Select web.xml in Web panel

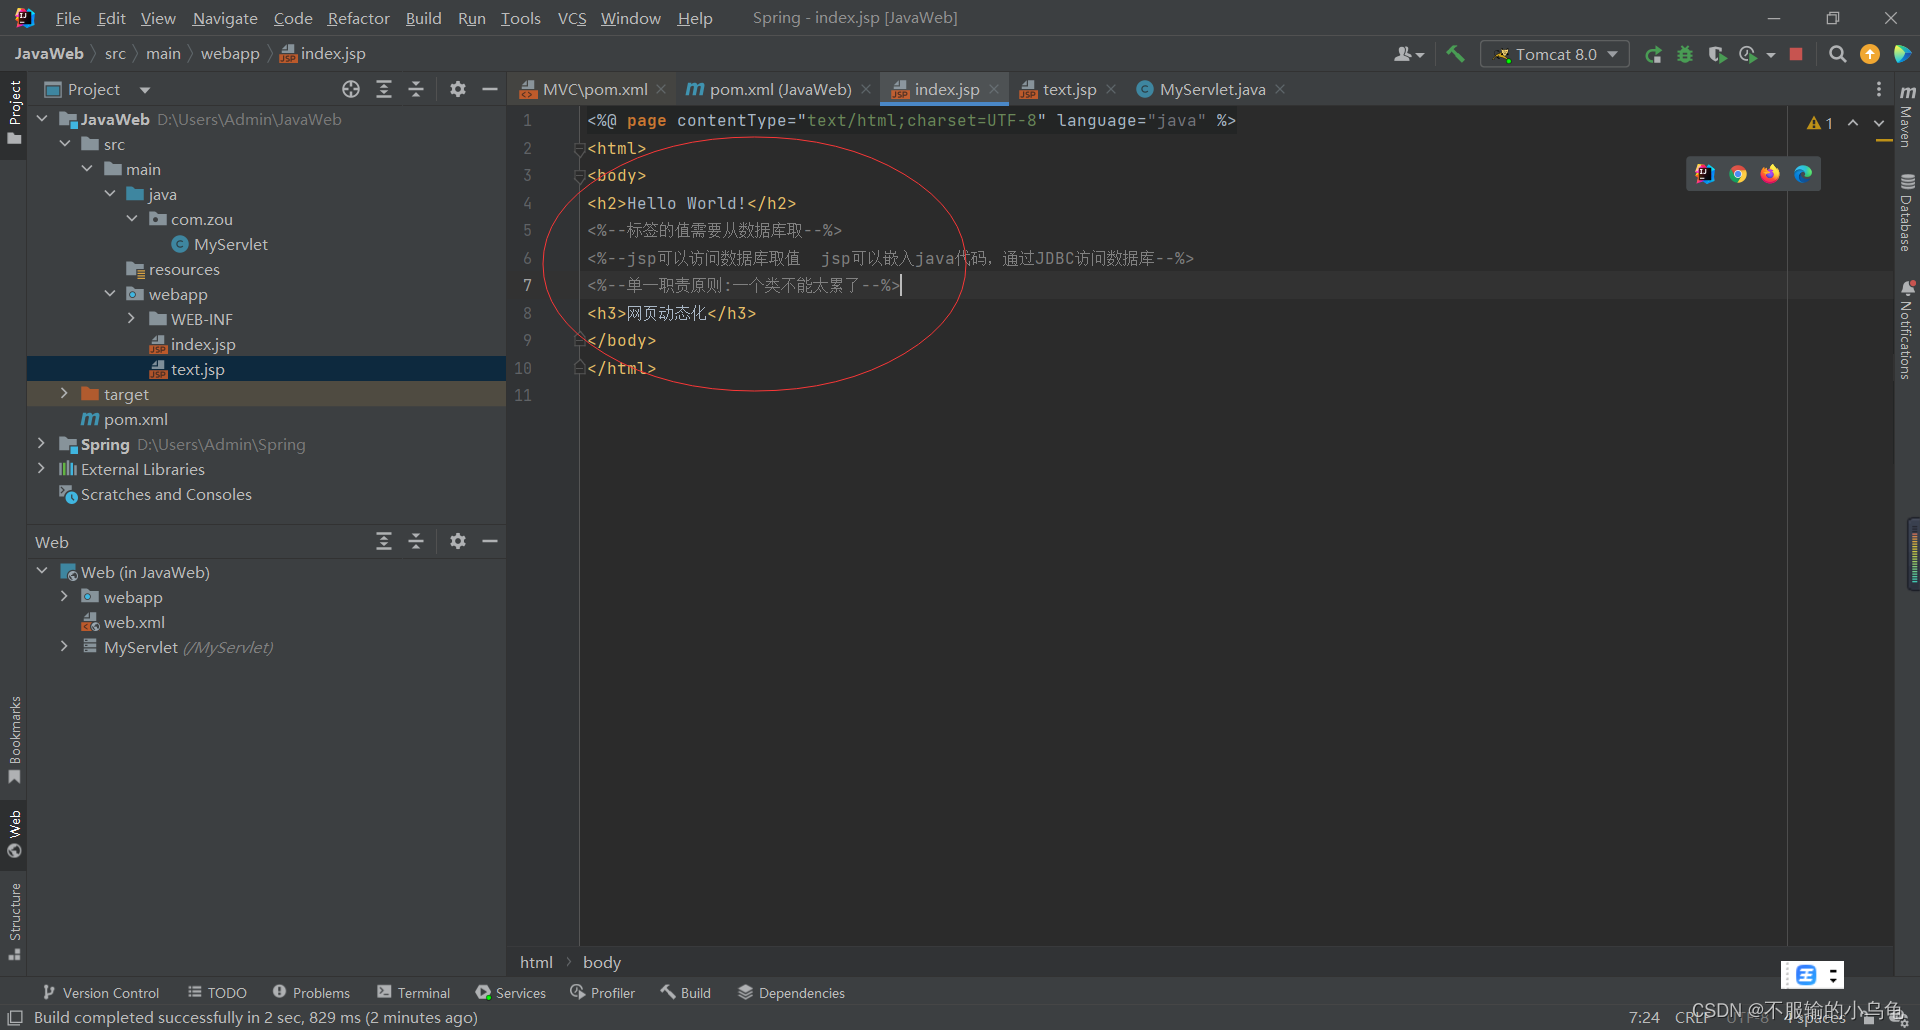134,622
